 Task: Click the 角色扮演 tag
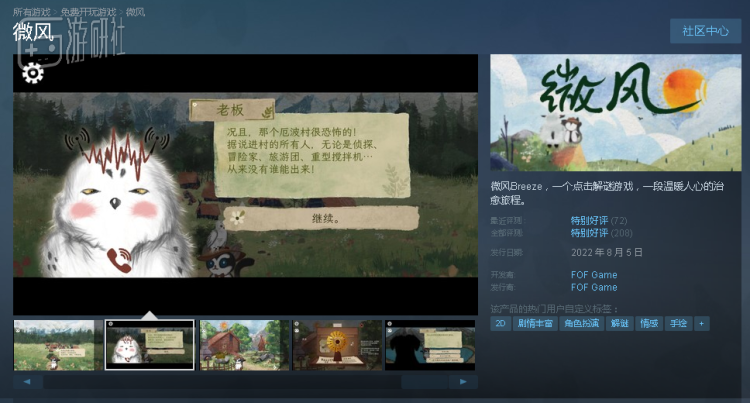pos(582,324)
